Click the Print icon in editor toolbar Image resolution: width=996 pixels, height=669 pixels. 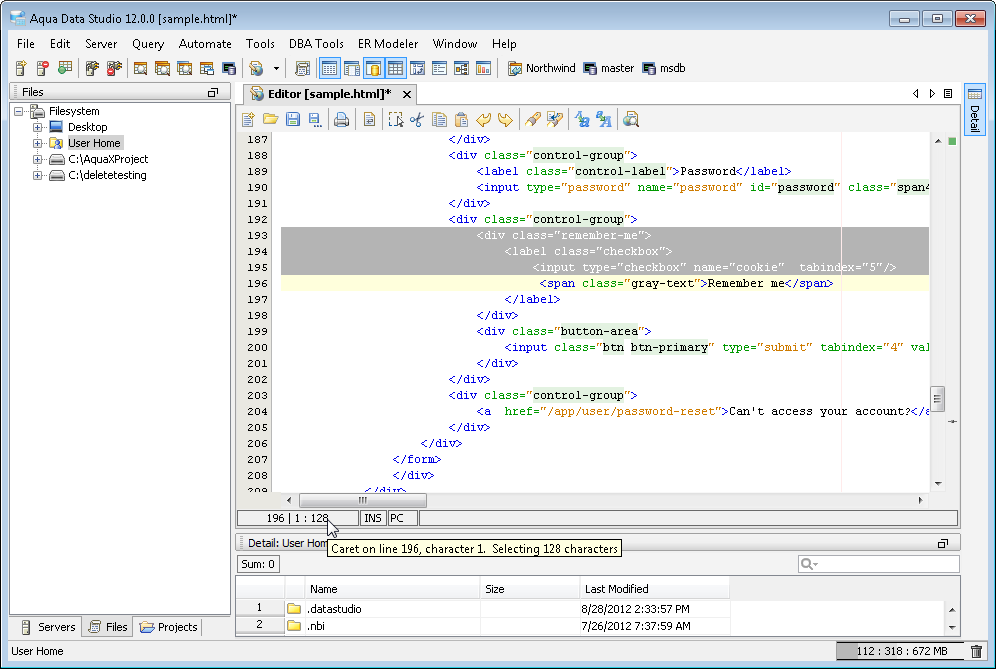(341, 120)
